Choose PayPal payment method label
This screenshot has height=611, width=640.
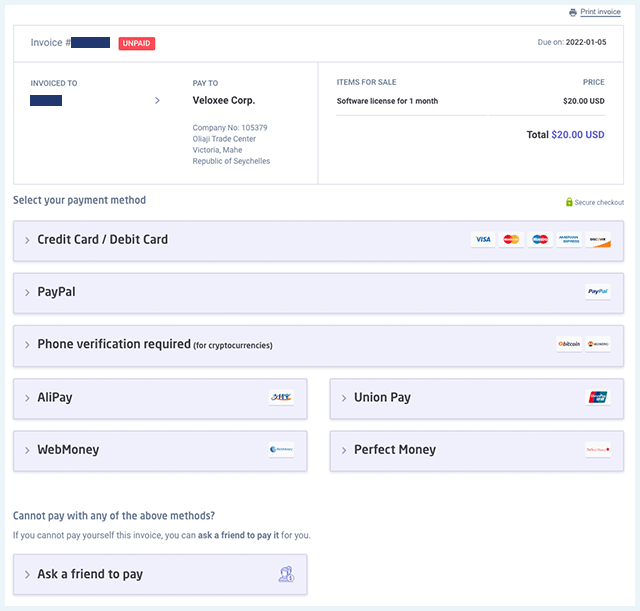pos(56,292)
